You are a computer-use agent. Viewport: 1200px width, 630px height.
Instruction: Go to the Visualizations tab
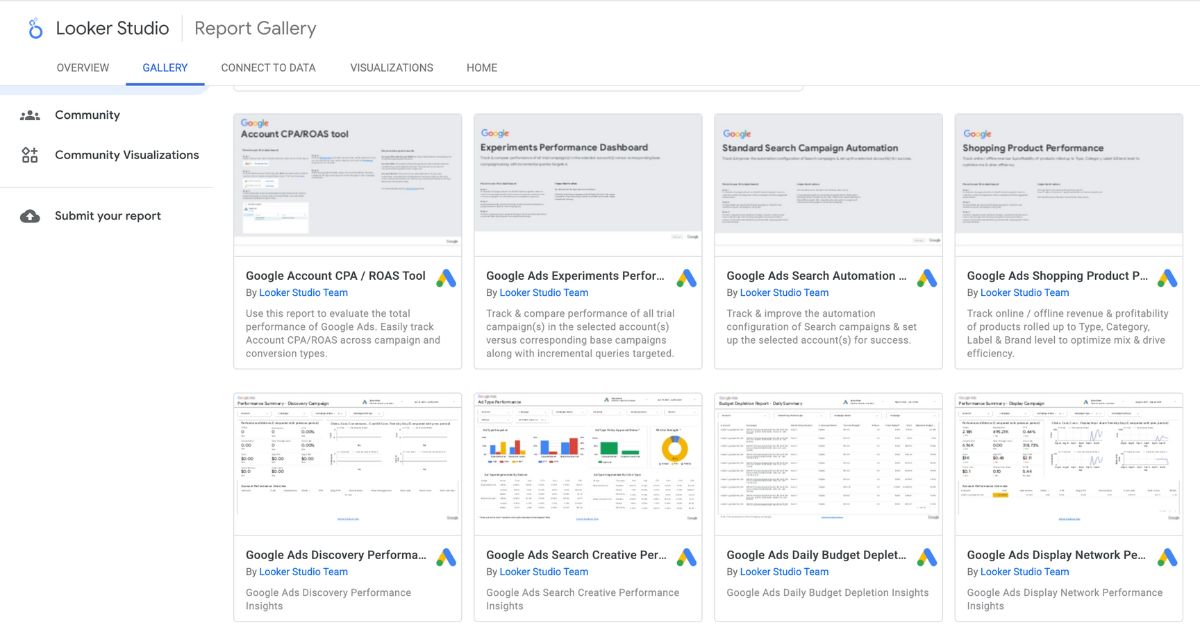tap(391, 68)
